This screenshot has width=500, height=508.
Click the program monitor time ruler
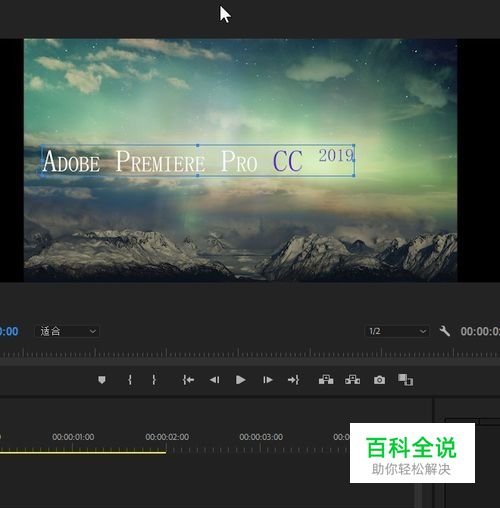250,353
